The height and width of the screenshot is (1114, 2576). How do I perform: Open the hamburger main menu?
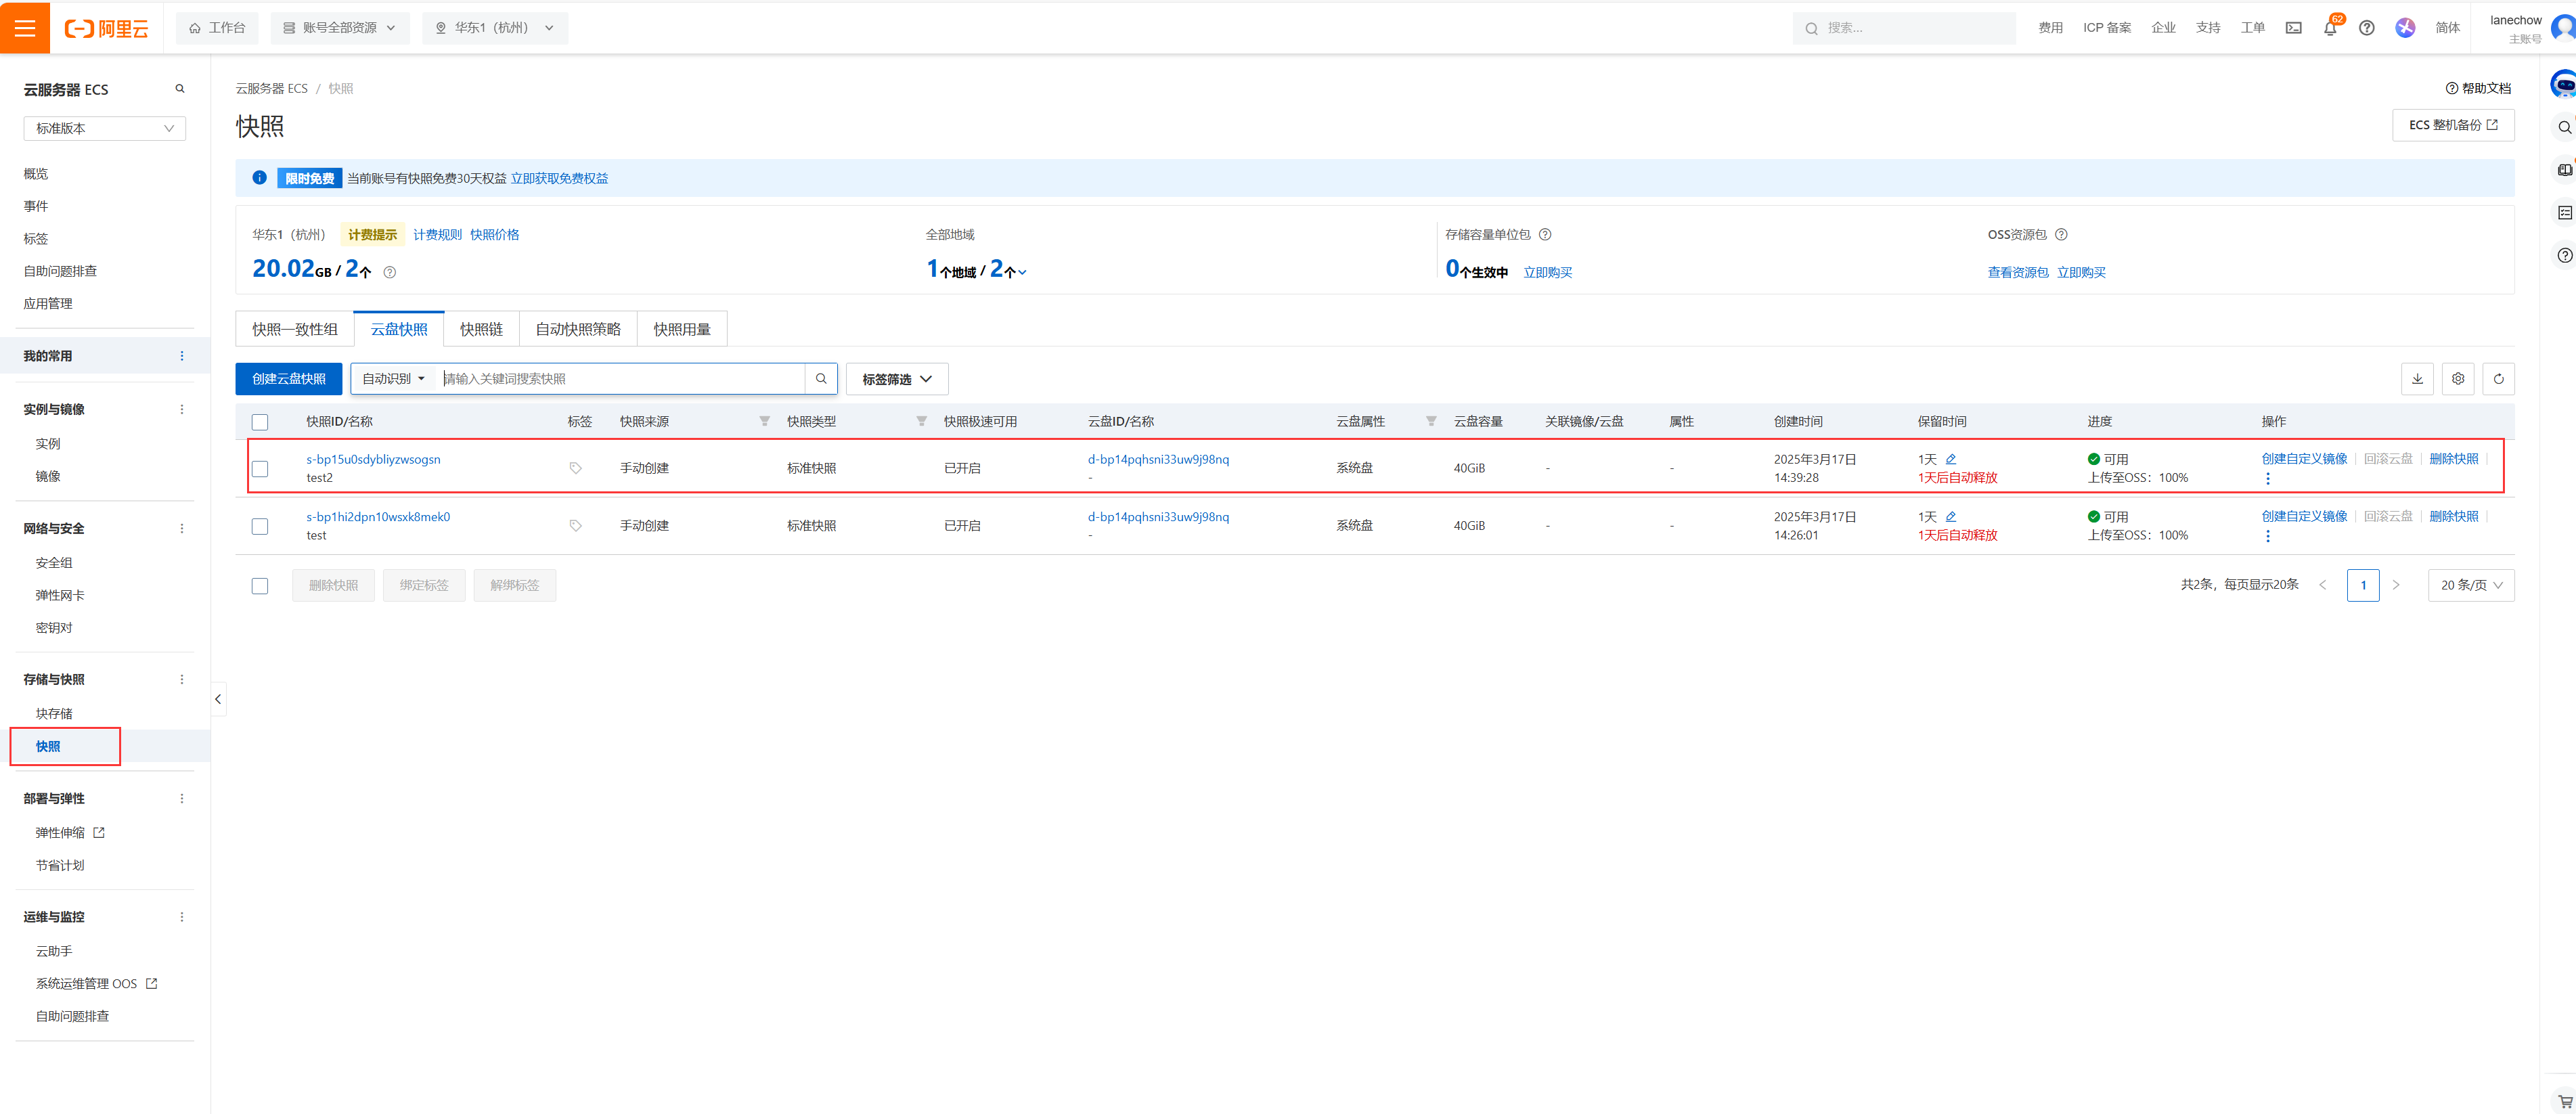point(25,27)
